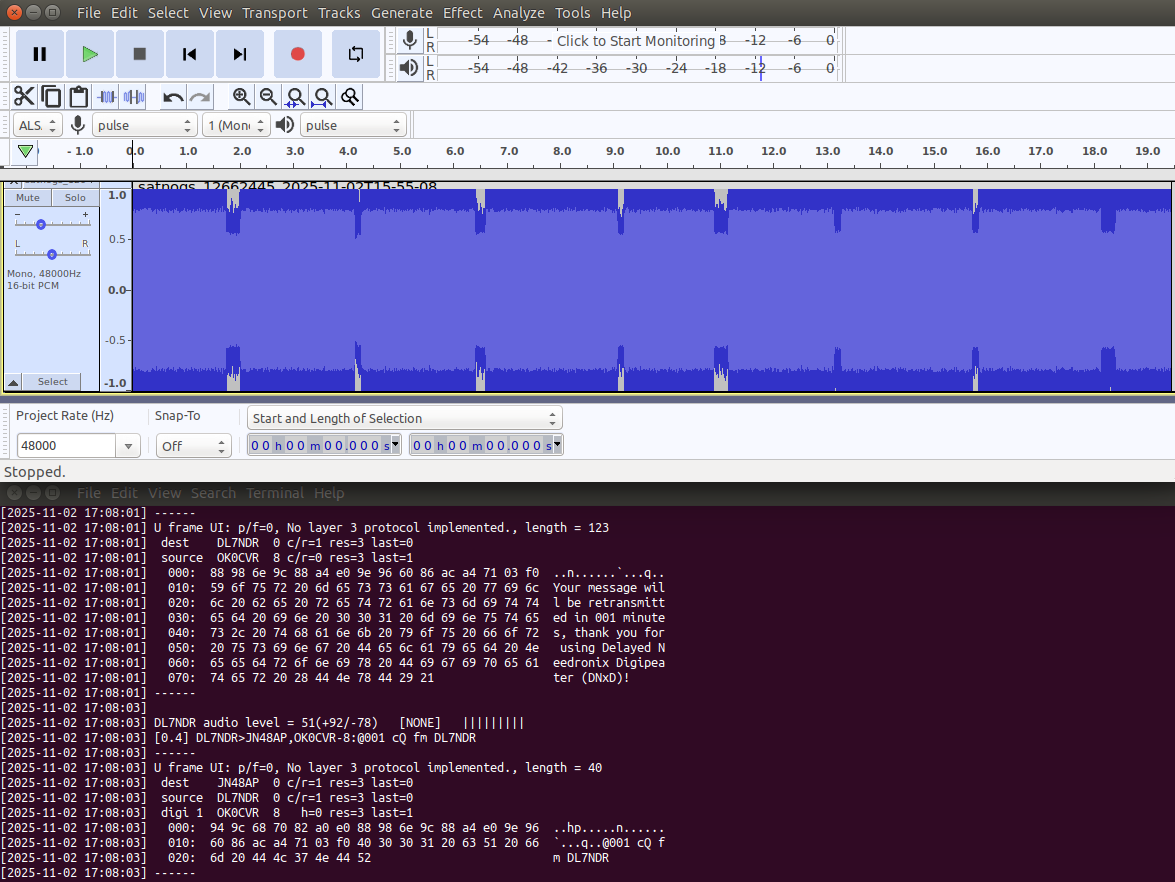
Task: Open the Snap-To Off dropdown
Action: (219, 446)
